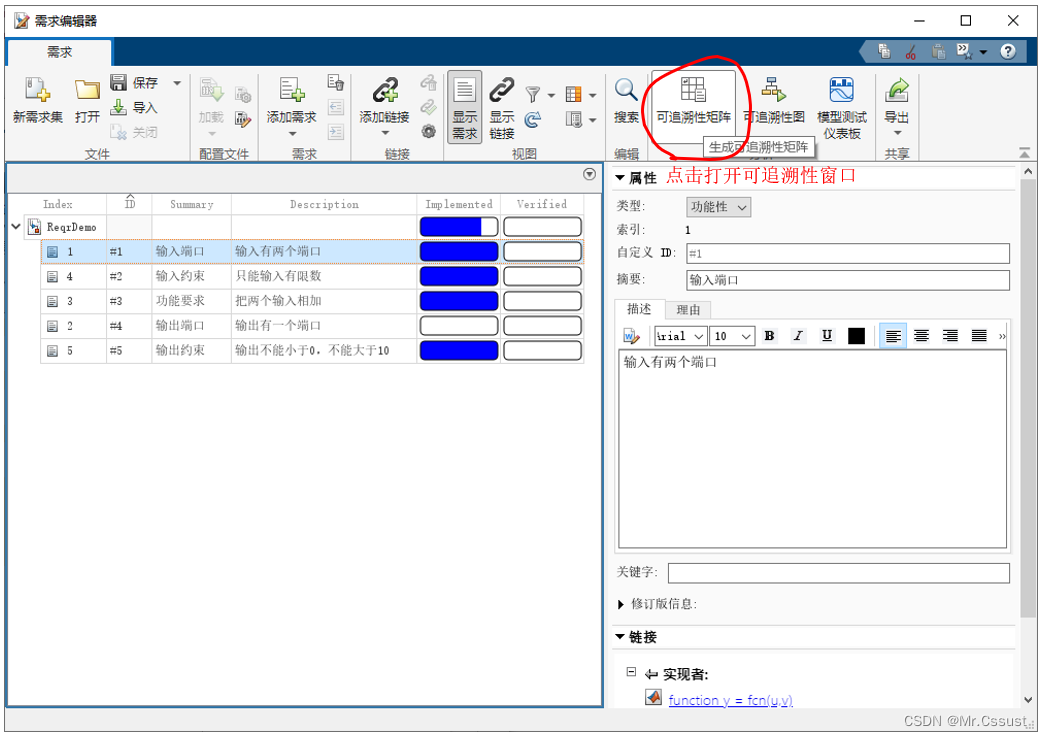The image size is (1042, 736).
Task: Switch to the 理由 tab
Action: pyautogui.click(x=688, y=310)
